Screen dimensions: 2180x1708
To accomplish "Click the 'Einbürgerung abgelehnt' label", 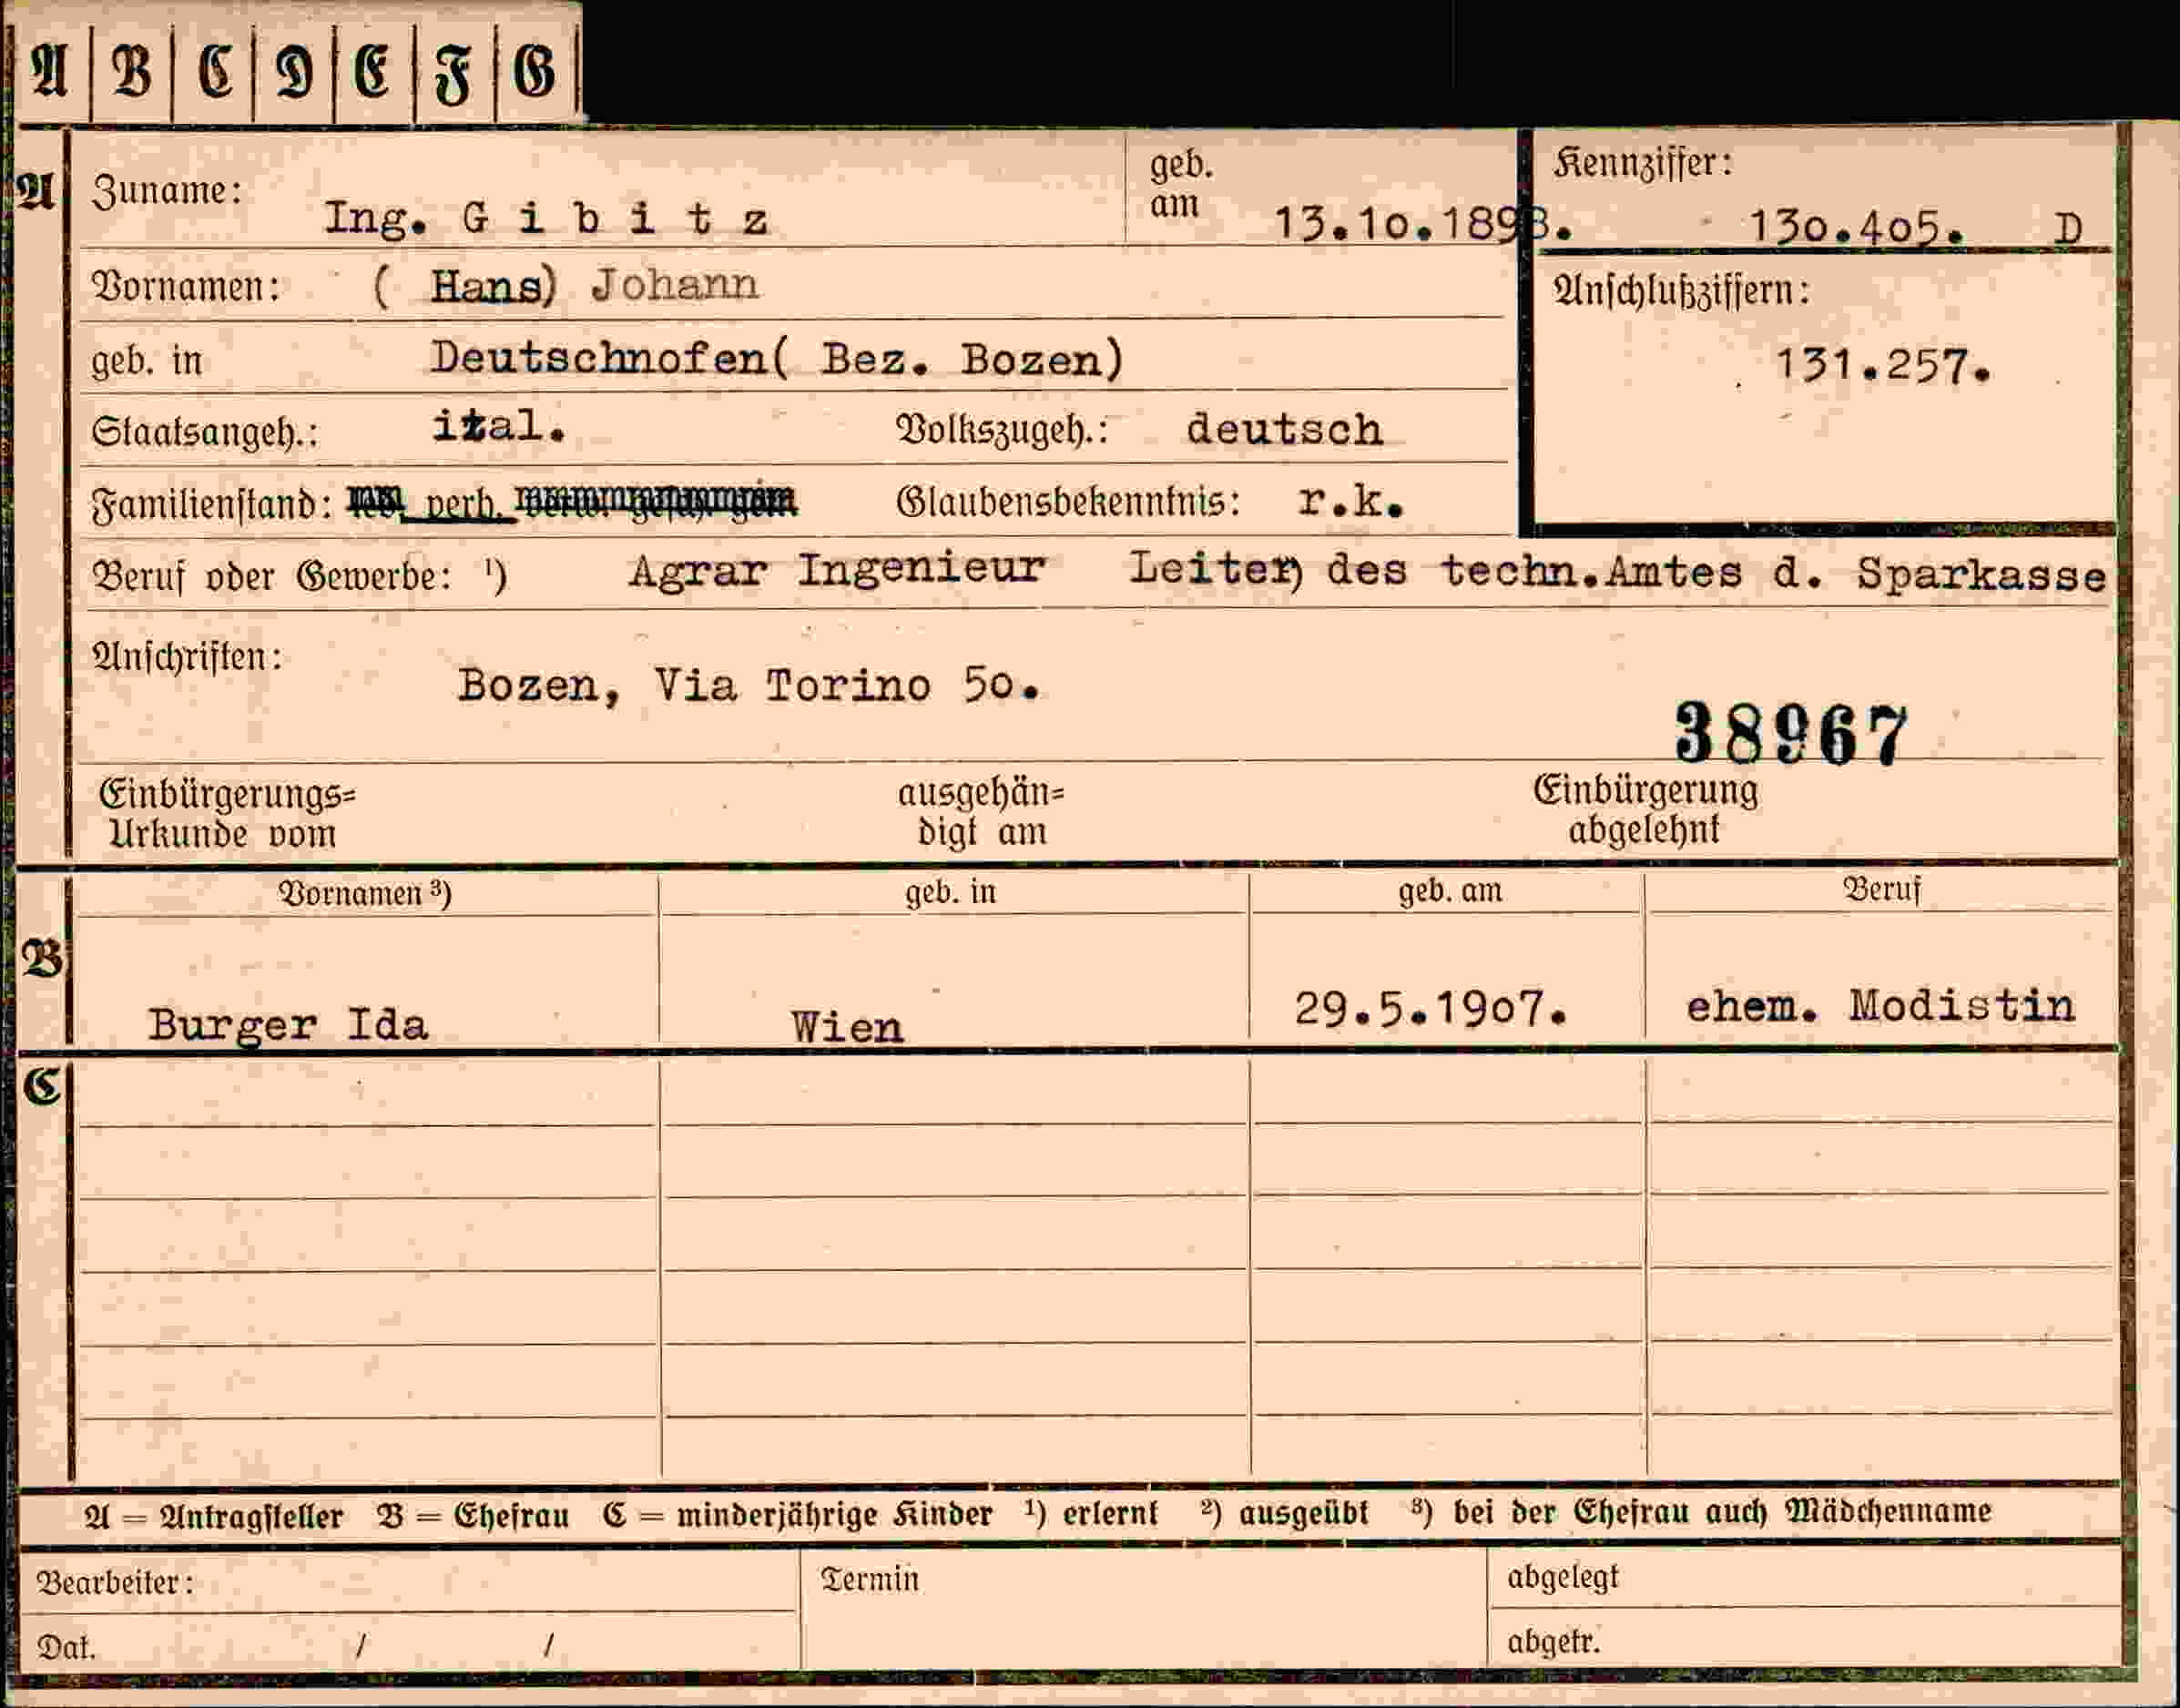I will (1646, 809).
